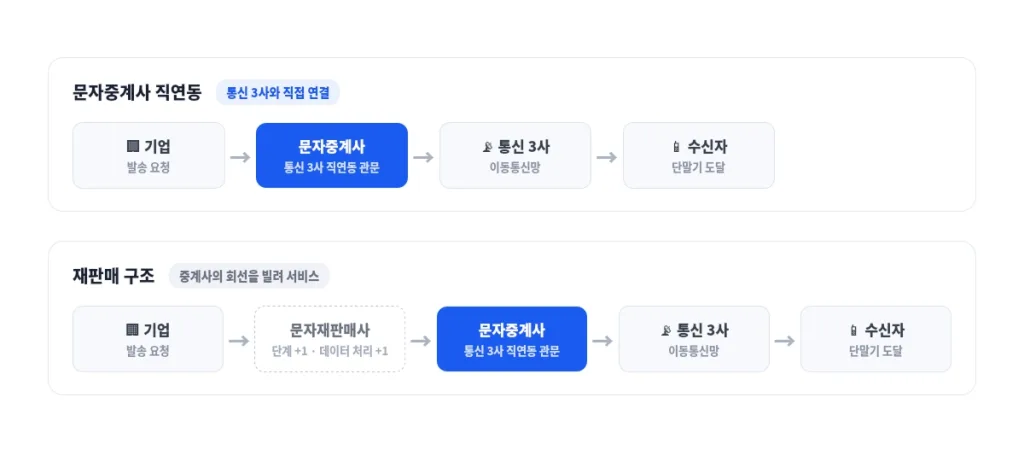Click the phone icon in 재판매 구조's 수신자 box
Viewport: 1024px width, 450px height.
tap(854, 330)
